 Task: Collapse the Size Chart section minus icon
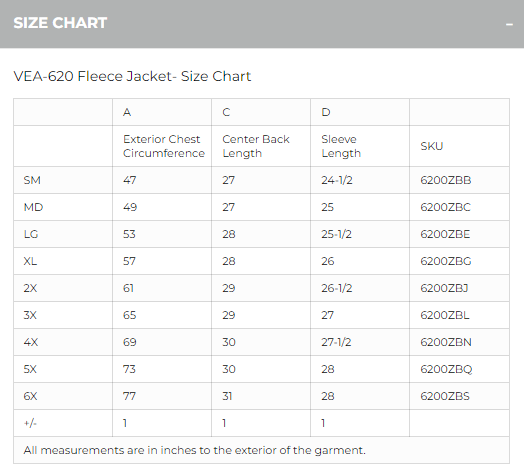coord(509,24)
